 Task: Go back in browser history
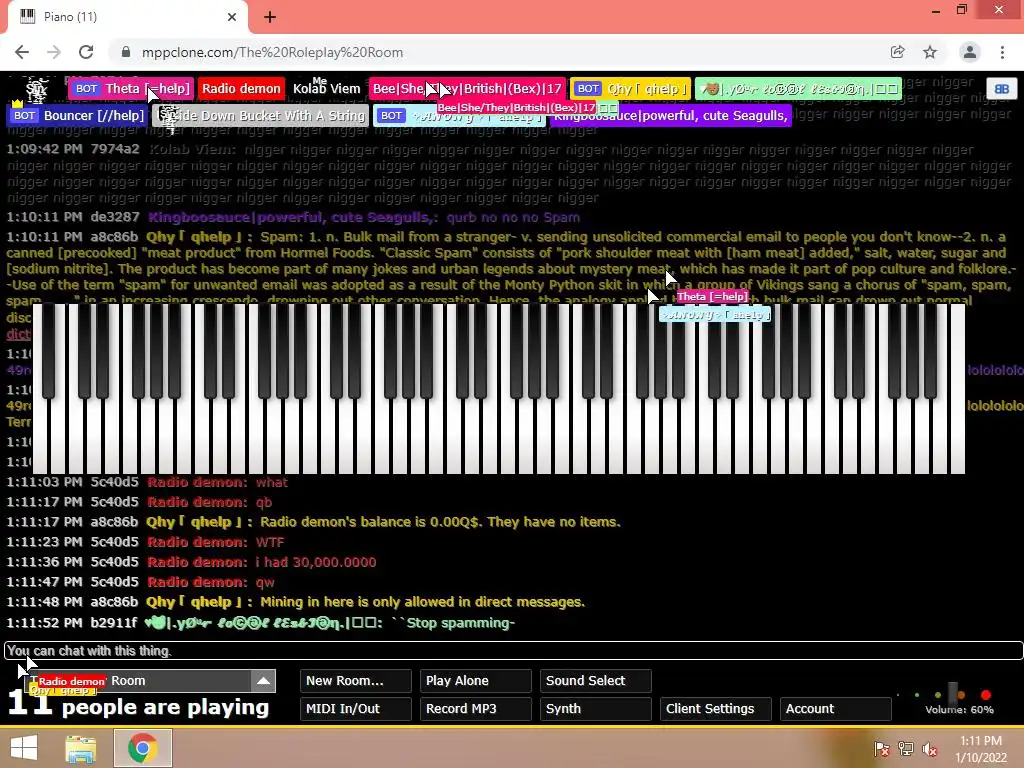click(22, 52)
